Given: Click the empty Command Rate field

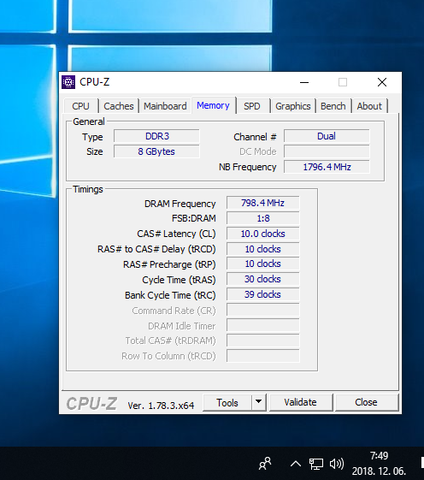Looking at the screenshot, I should point(263,310).
